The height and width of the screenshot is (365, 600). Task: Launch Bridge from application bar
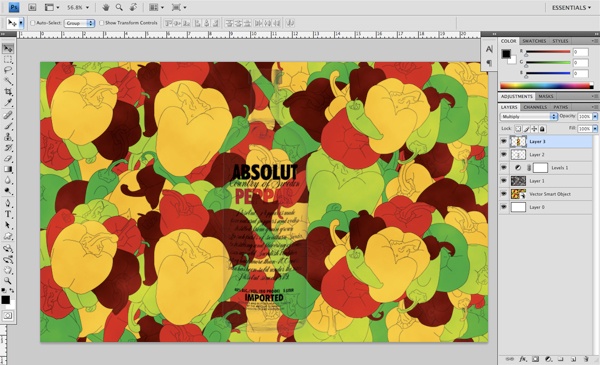(32, 7)
